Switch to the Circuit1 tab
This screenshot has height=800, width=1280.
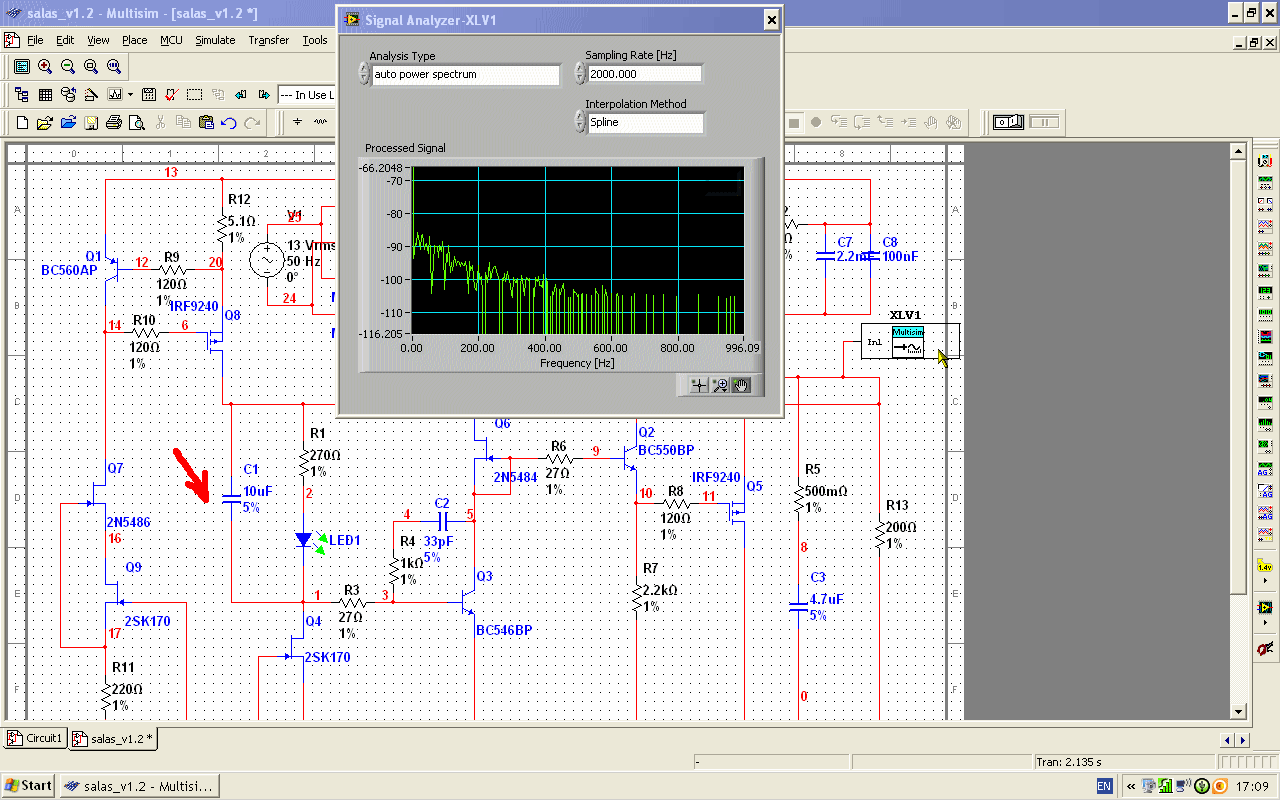pos(36,739)
